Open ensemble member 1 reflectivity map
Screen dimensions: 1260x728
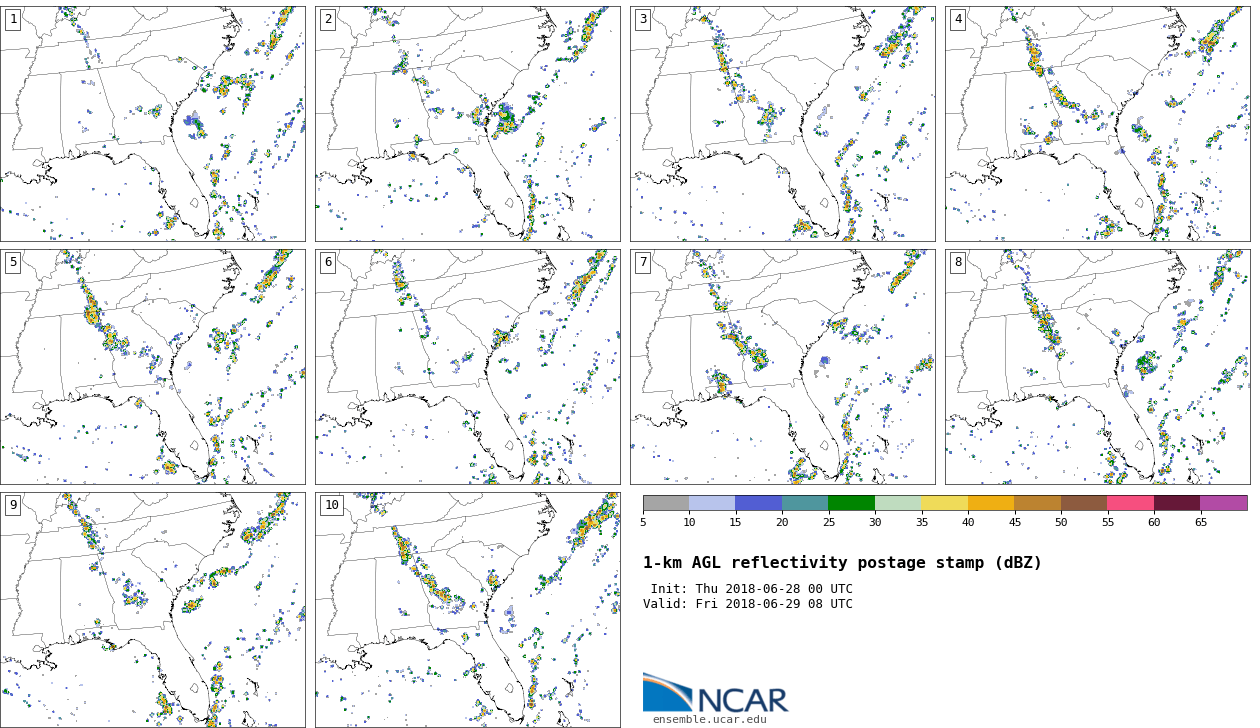click(x=153, y=124)
